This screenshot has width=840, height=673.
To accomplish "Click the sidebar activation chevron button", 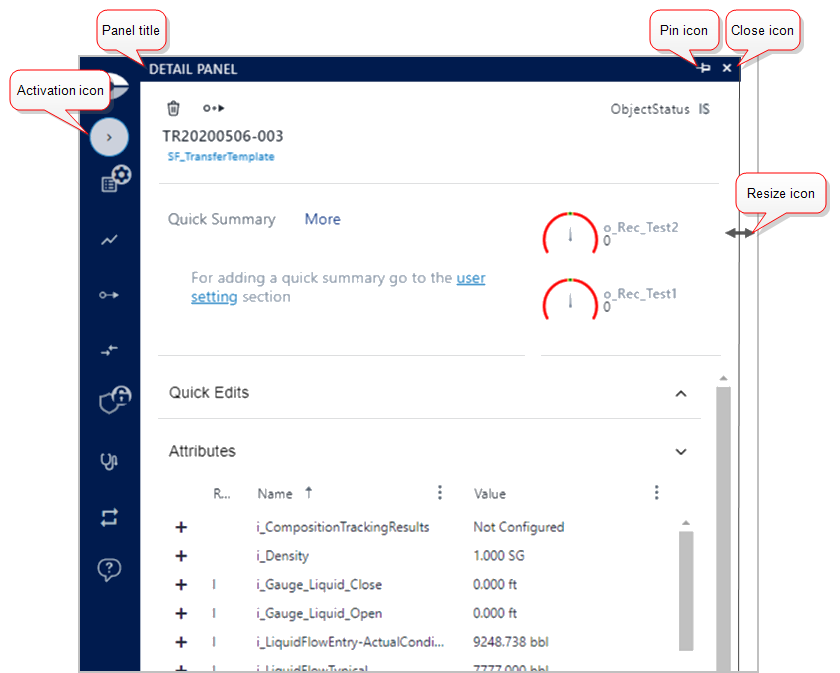I will [x=109, y=137].
